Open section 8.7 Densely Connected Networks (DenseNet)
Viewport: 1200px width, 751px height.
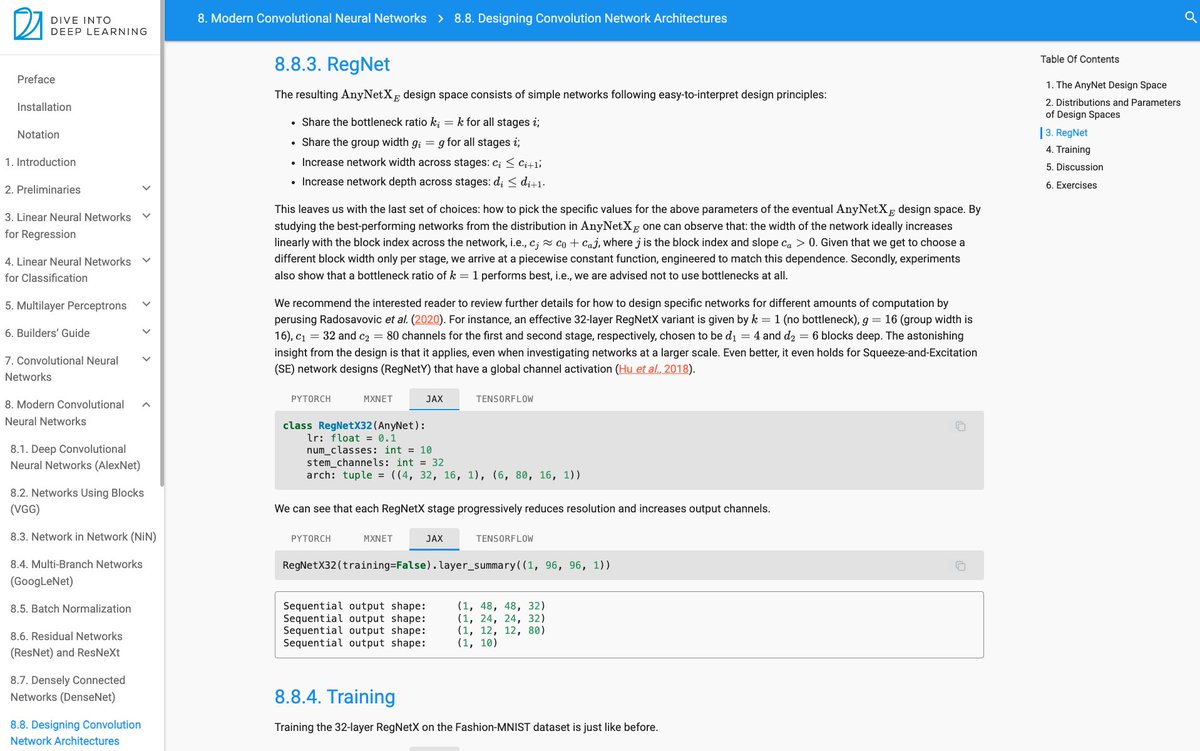click(68, 688)
